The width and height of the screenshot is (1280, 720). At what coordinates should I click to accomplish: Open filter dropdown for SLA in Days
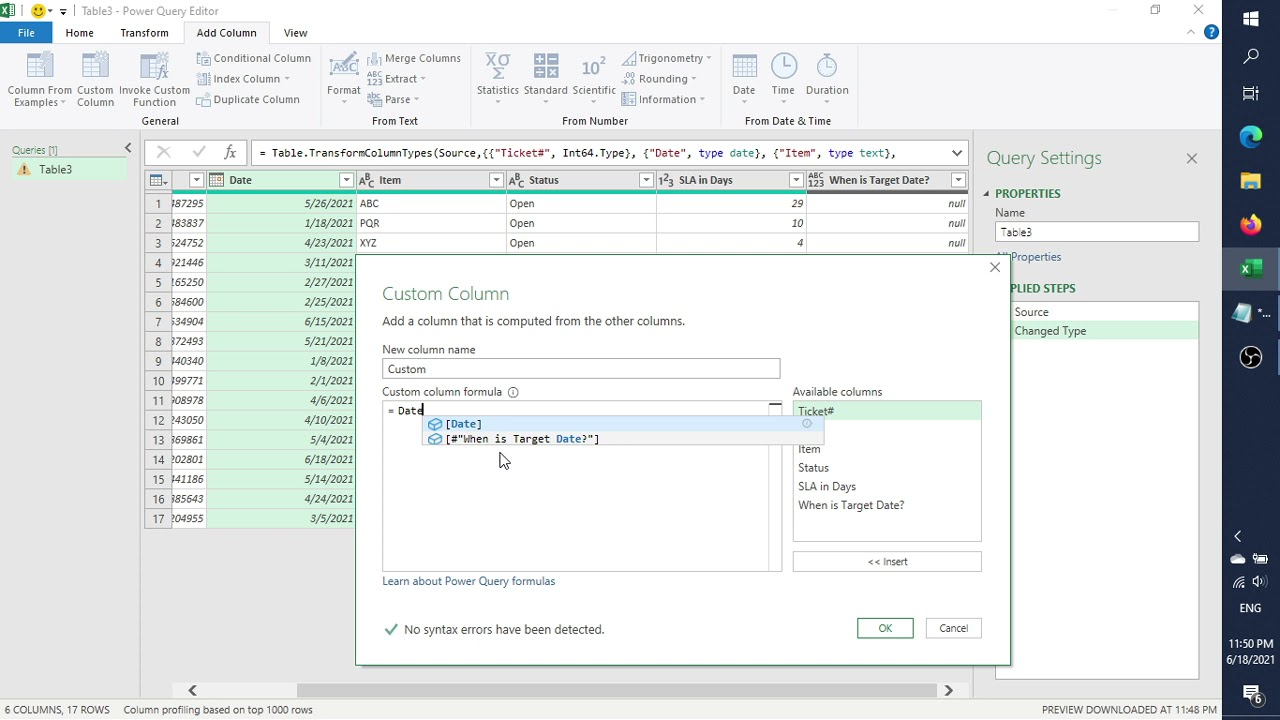tap(796, 180)
